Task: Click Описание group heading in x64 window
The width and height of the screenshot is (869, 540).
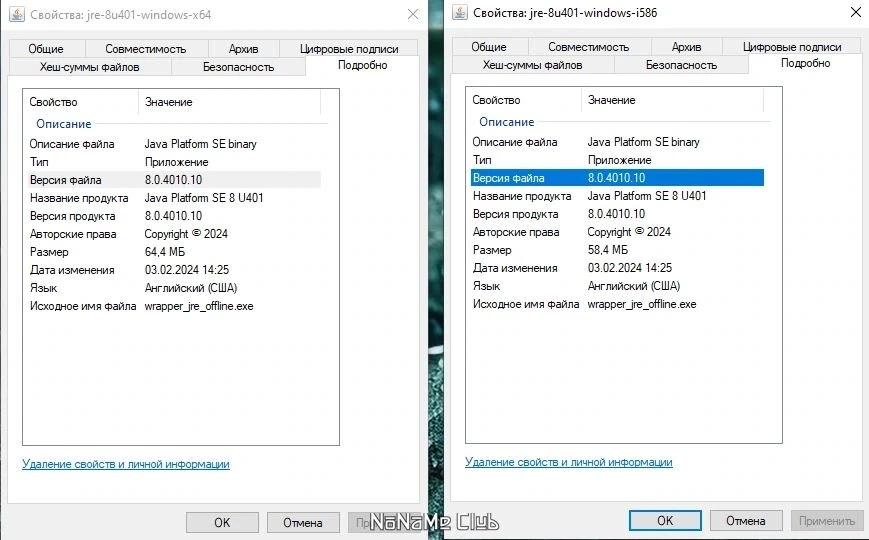Action: (64, 124)
